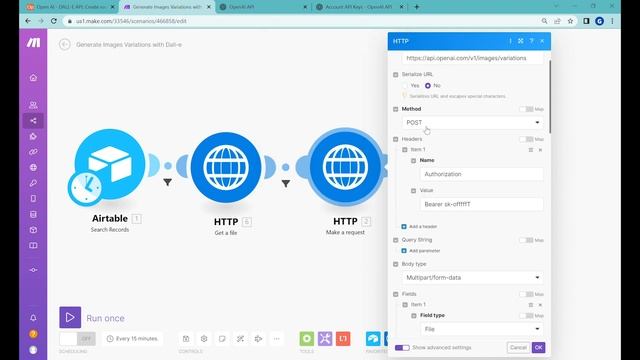The height and width of the screenshot is (360, 640).
Task: Collapse the Headers section
Action: click(396, 139)
